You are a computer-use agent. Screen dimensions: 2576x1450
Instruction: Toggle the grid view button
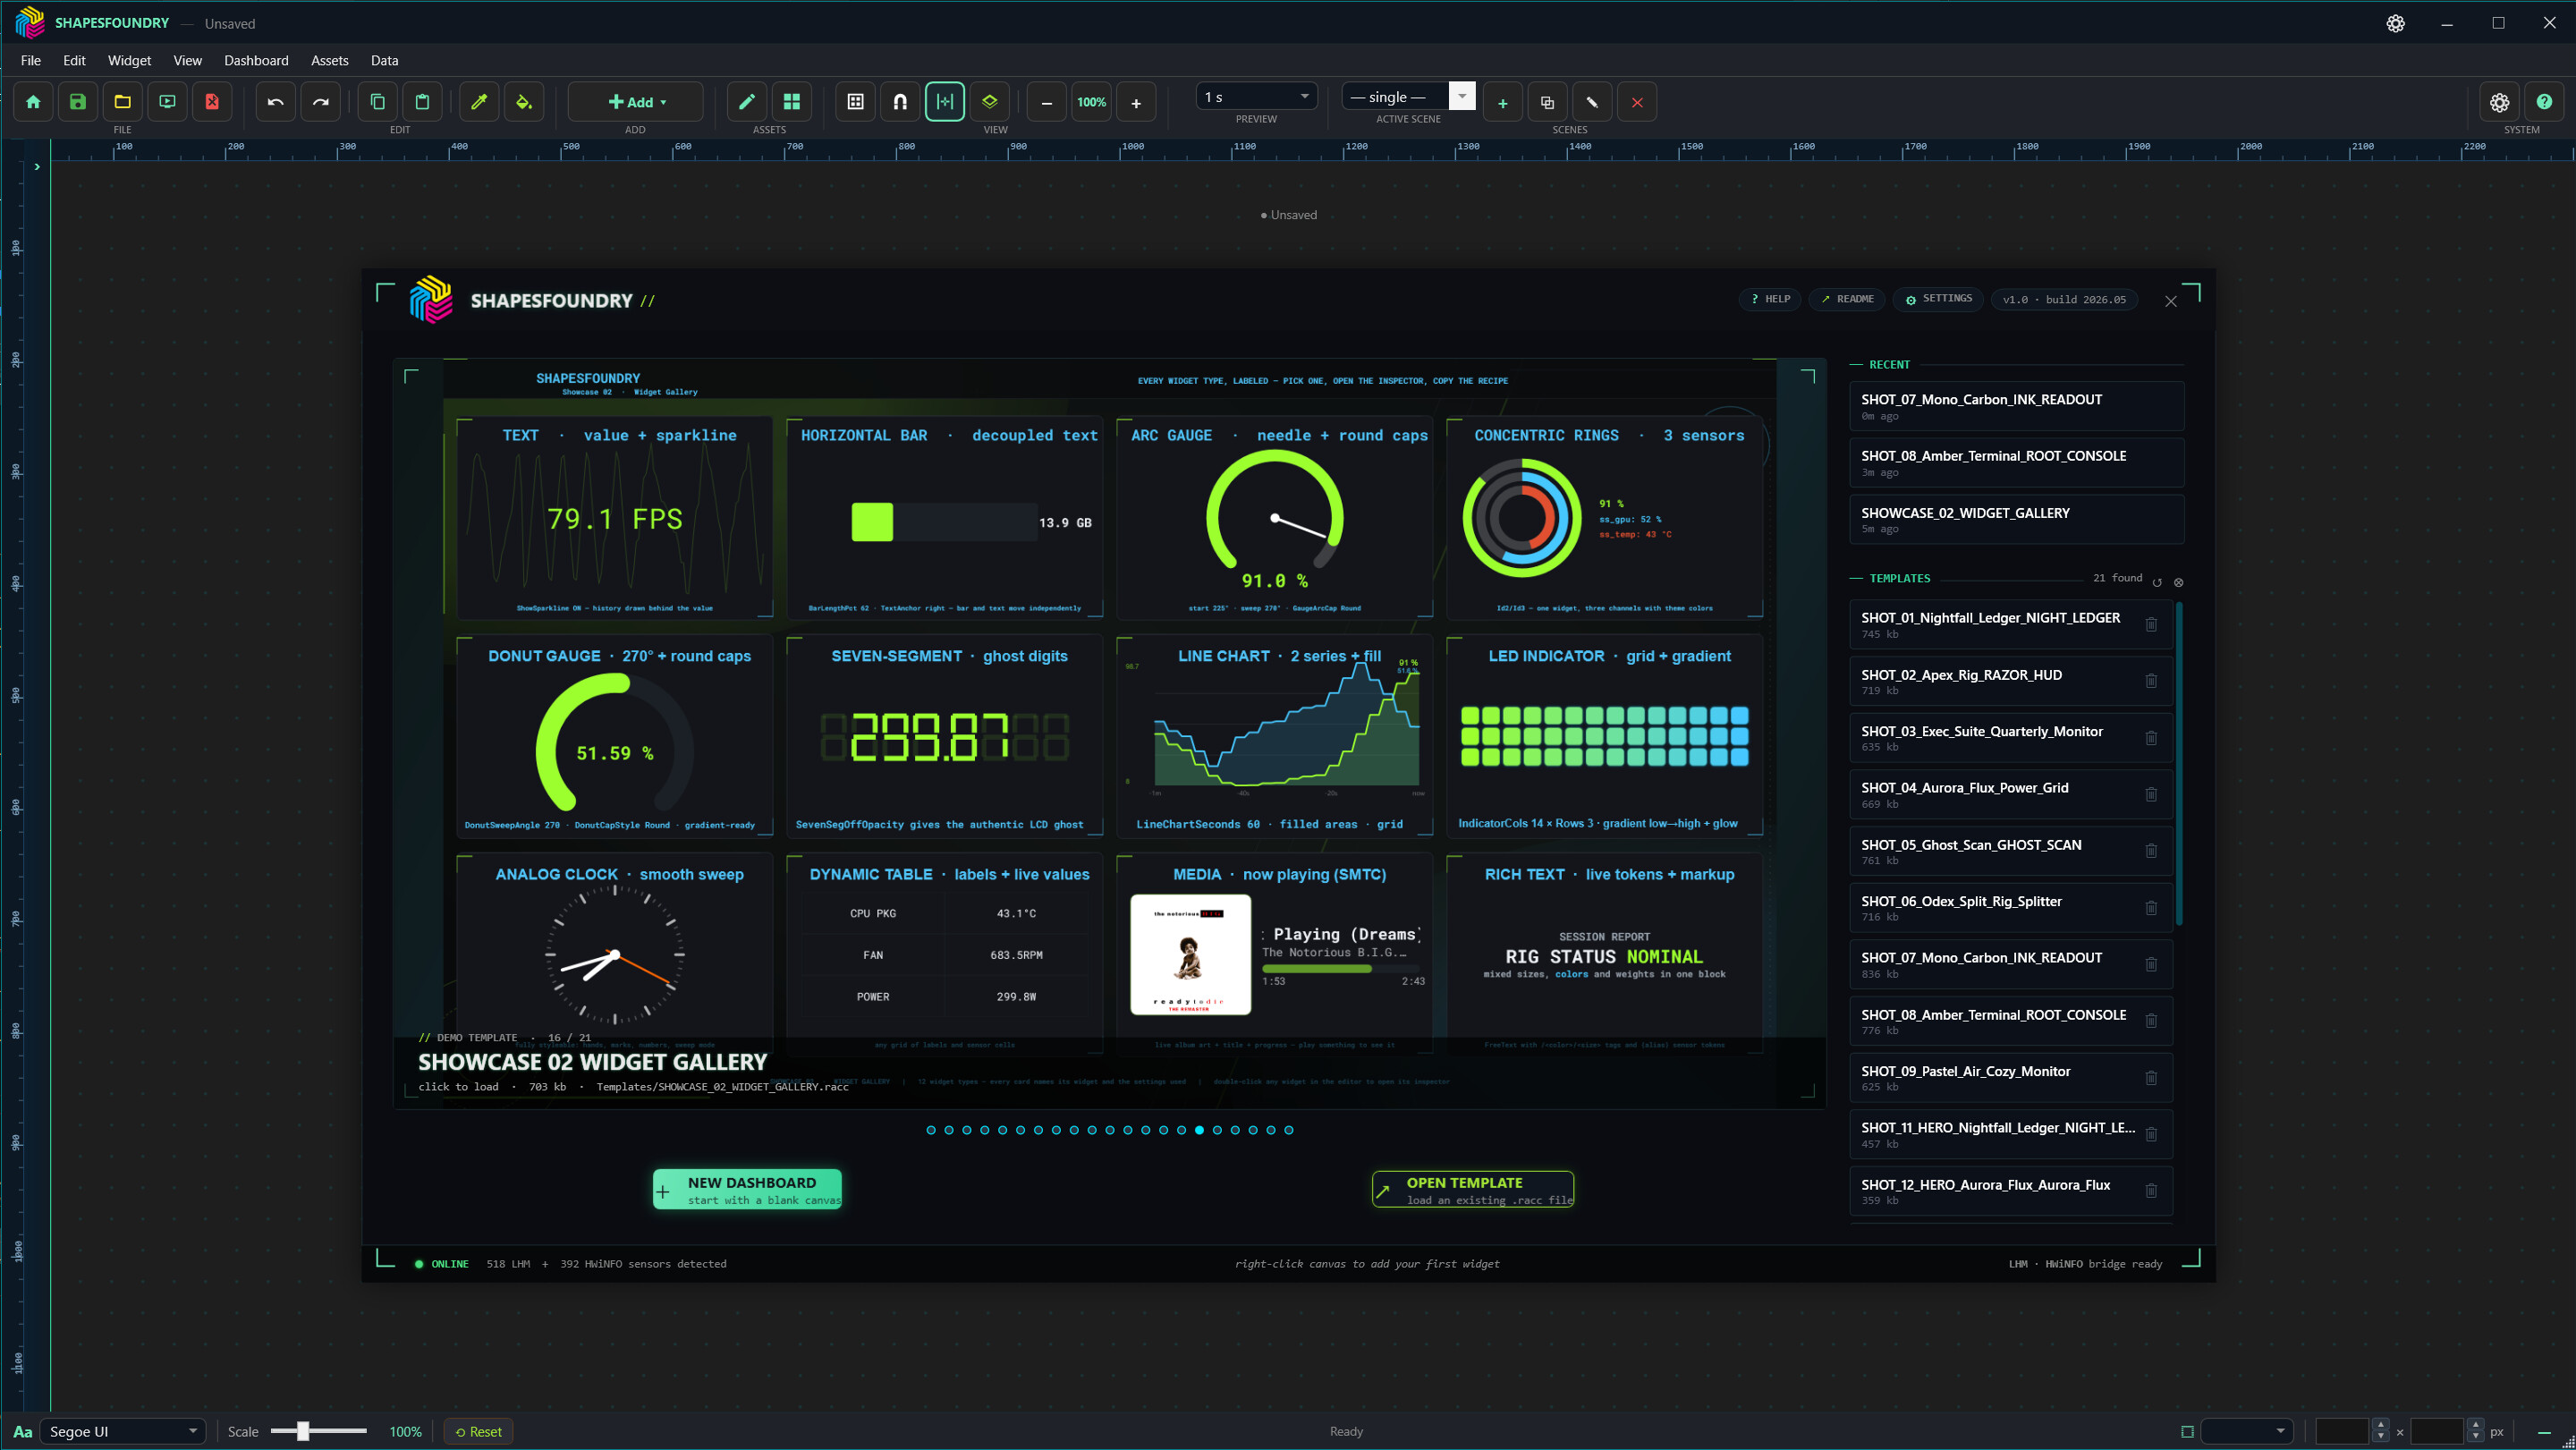[x=855, y=102]
